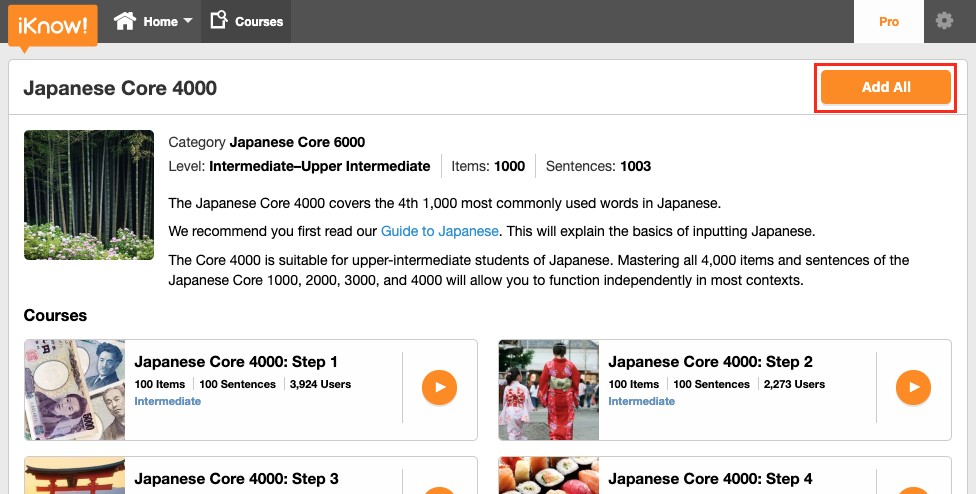The height and width of the screenshot is (494, 976).
Task: Open the Pro tab
Action: tap(889, 21)
